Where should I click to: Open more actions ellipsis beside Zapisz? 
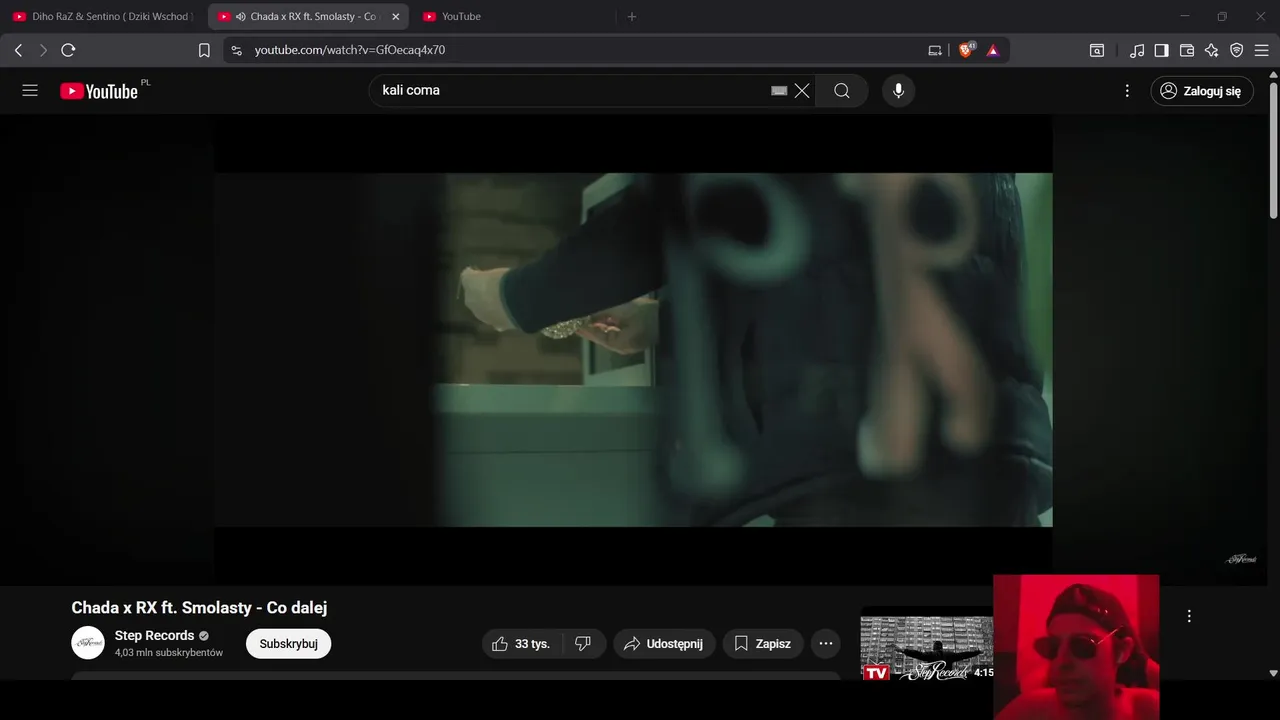click(826, 644)
